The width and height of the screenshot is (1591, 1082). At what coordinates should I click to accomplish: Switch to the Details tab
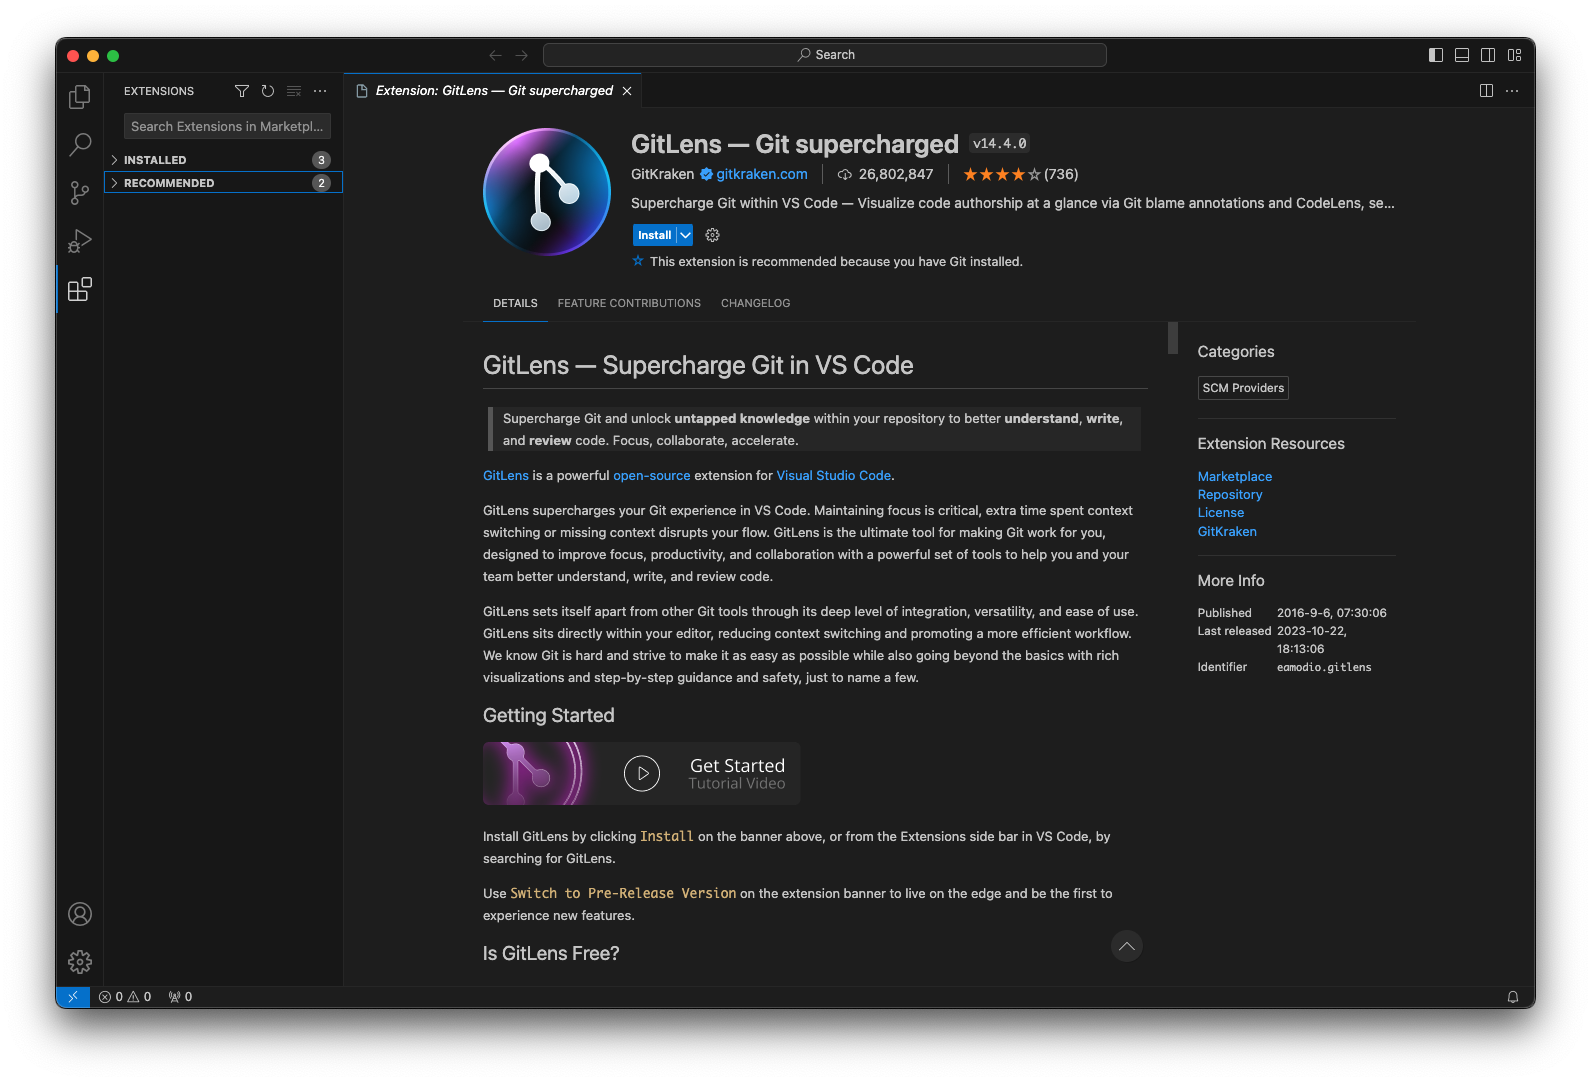(x=515, y=303)
